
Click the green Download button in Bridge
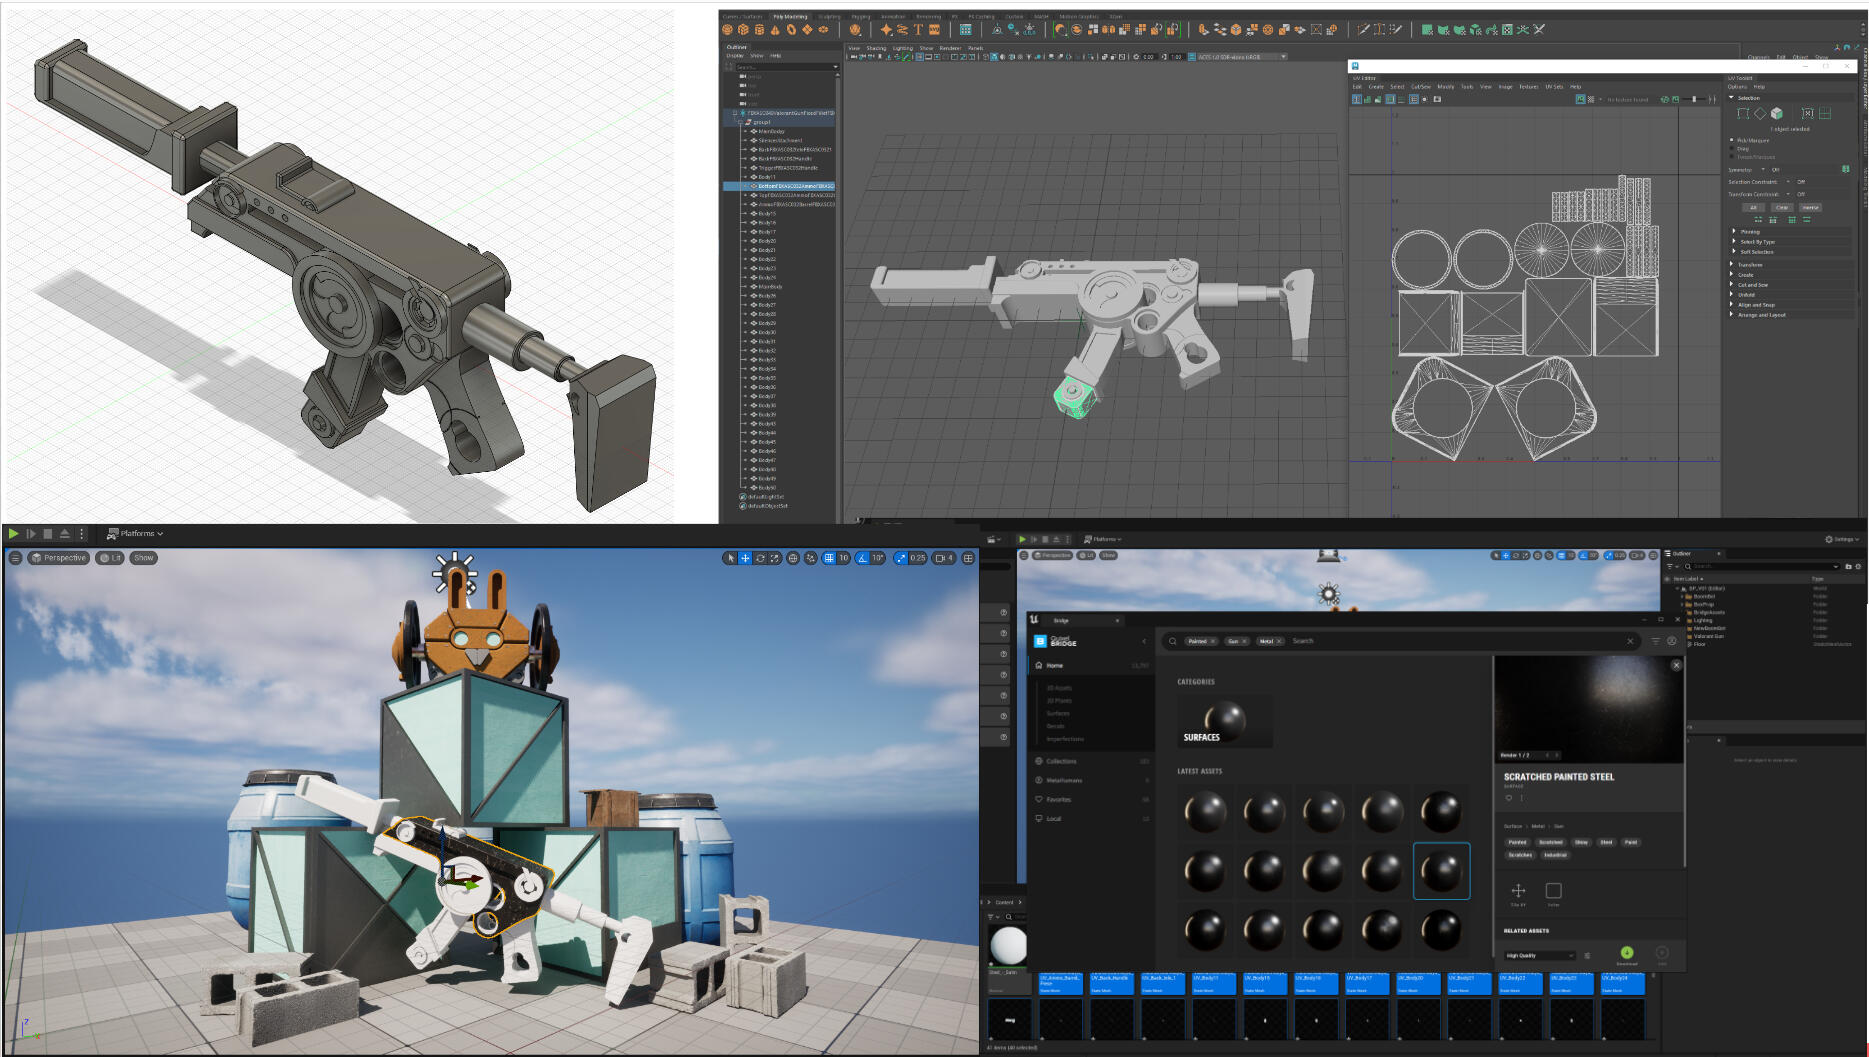[x=1626, y=953]
